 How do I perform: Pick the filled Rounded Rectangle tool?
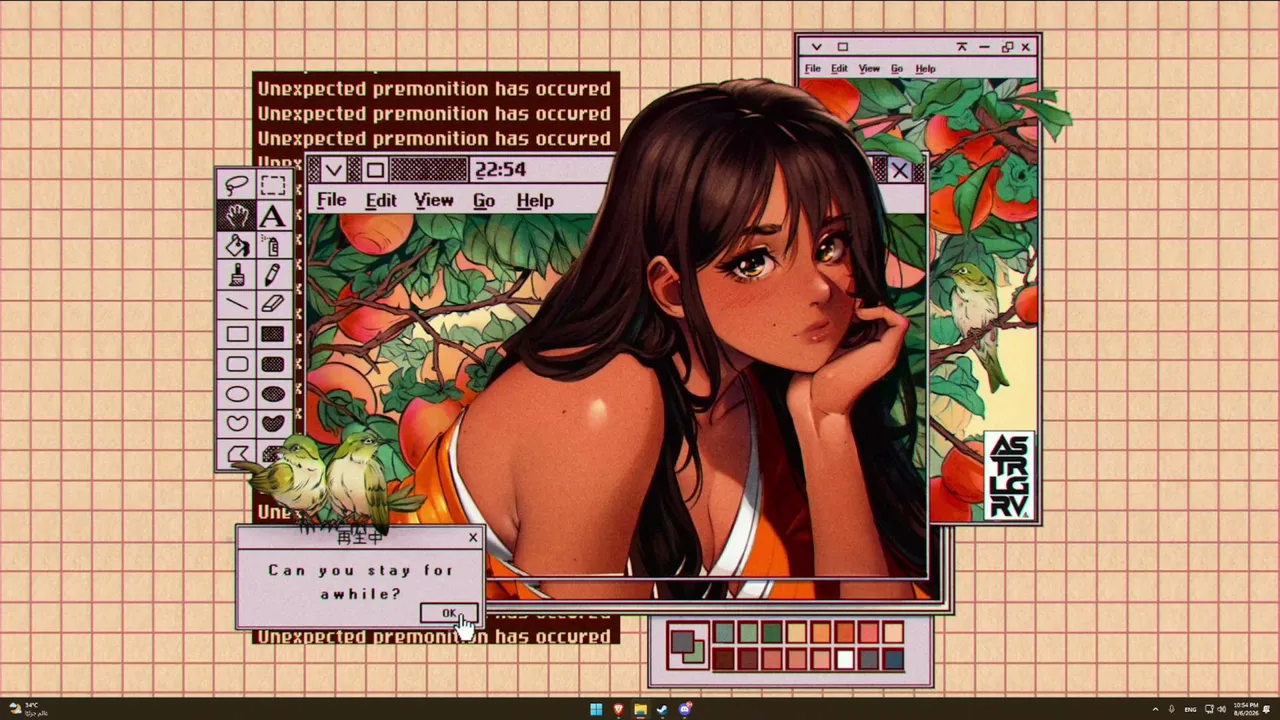pyautogui.click(x=273, y=364)
